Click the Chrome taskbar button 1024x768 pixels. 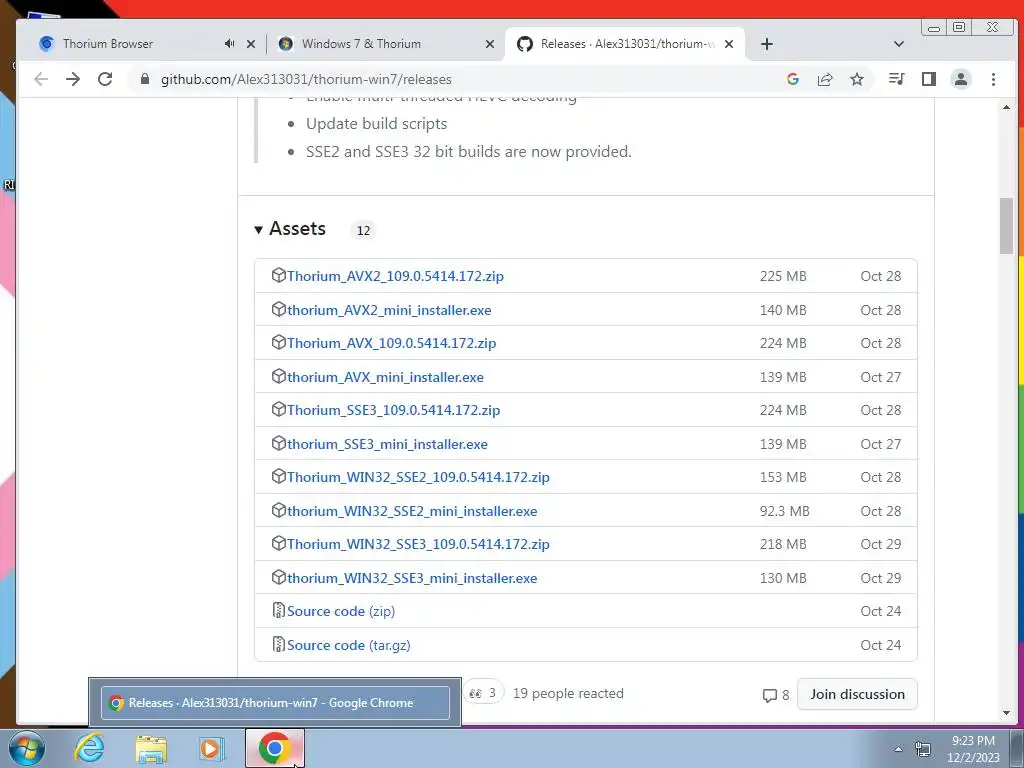274,748
